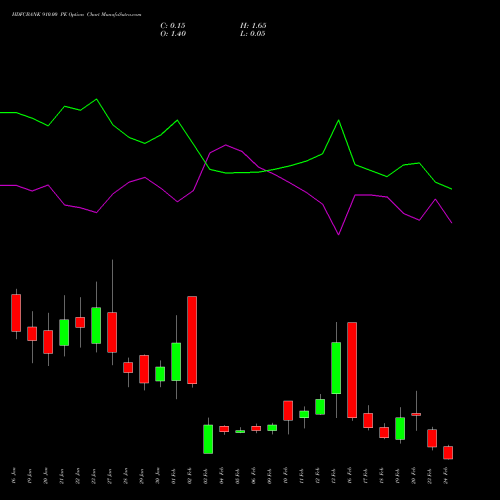Click the first red candle for 16 Jan
The height and width of the screenshot is (500, 500).
[16, 313]
